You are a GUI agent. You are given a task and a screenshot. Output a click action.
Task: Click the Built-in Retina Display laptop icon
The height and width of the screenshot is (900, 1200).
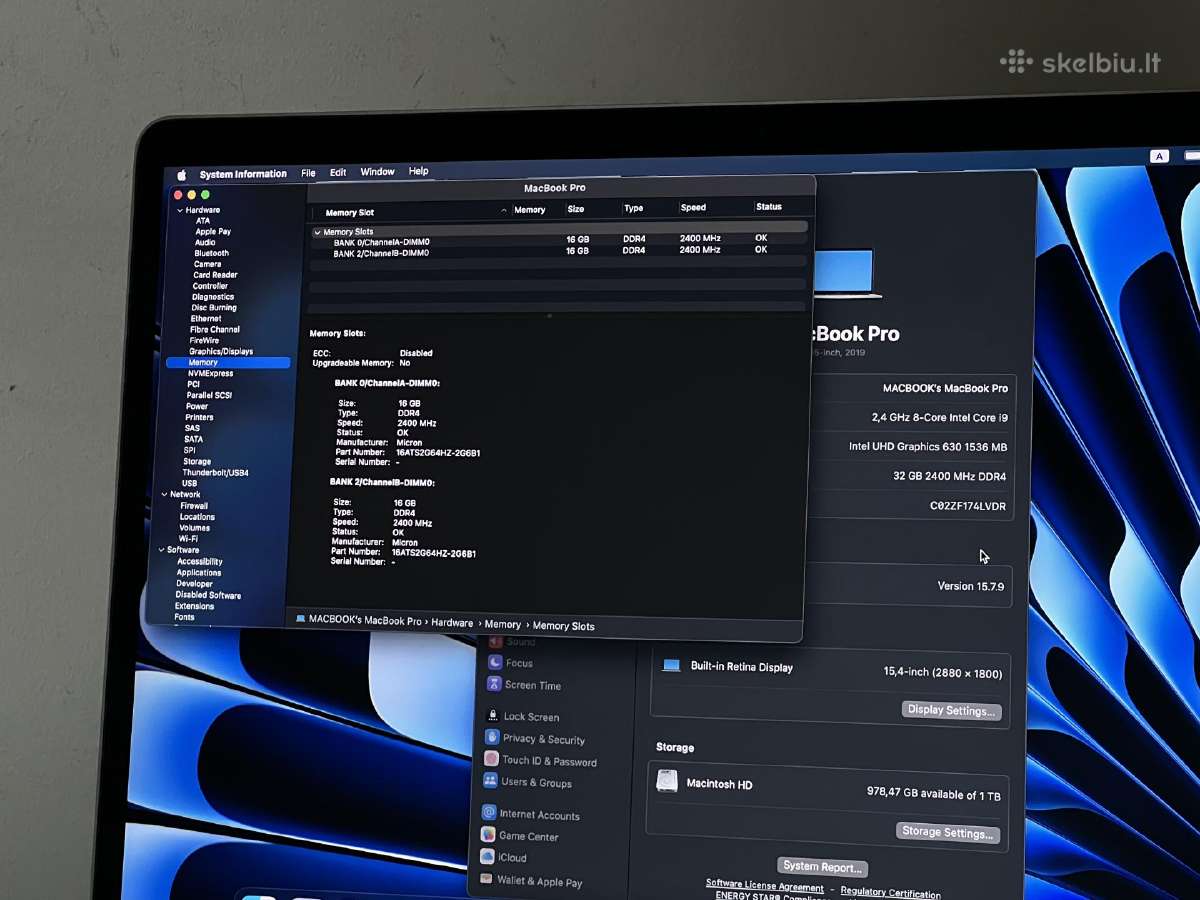(x=671, y=666)
